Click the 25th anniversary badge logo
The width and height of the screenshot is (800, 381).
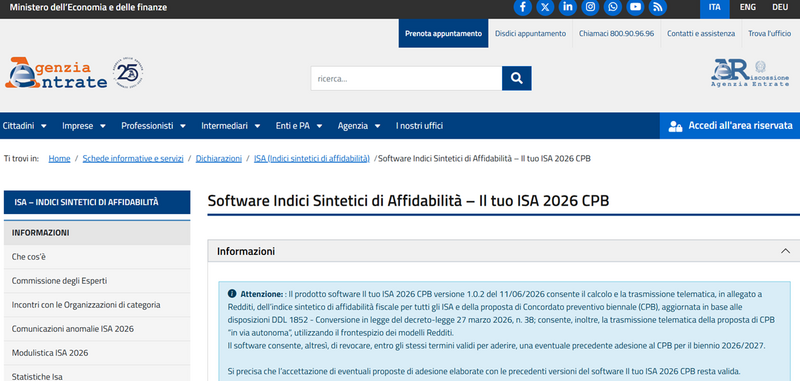128,73
